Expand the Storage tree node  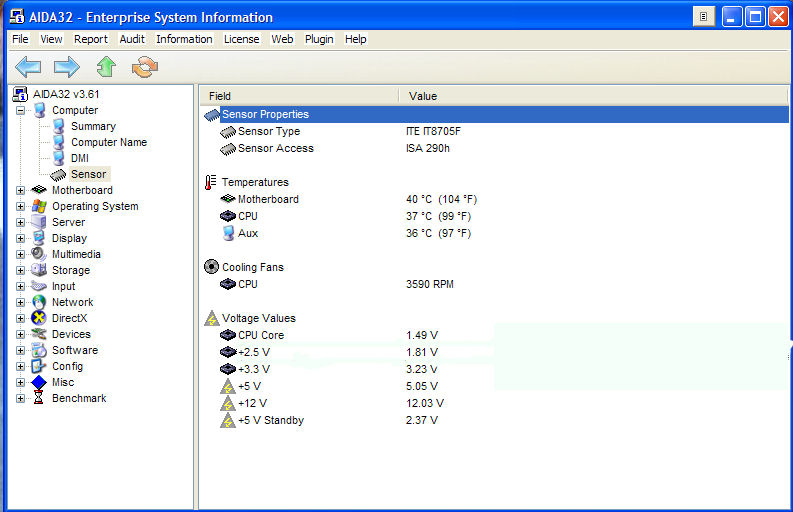(x=20, y=270)
